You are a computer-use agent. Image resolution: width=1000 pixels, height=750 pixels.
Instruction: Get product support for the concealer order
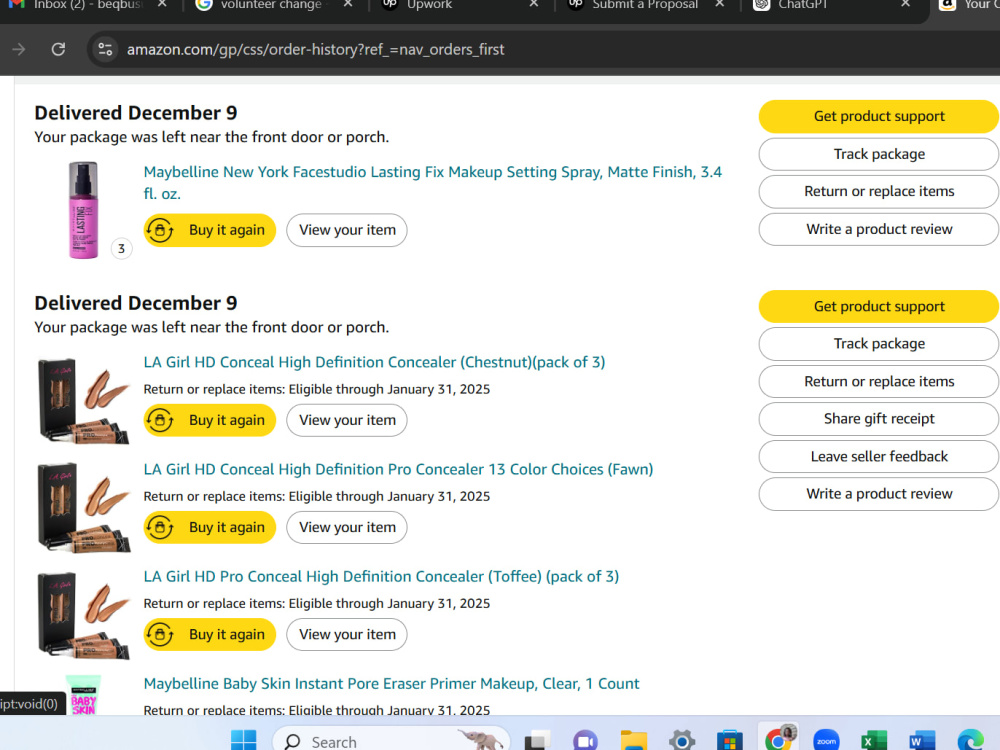click(x=879, y=306)
